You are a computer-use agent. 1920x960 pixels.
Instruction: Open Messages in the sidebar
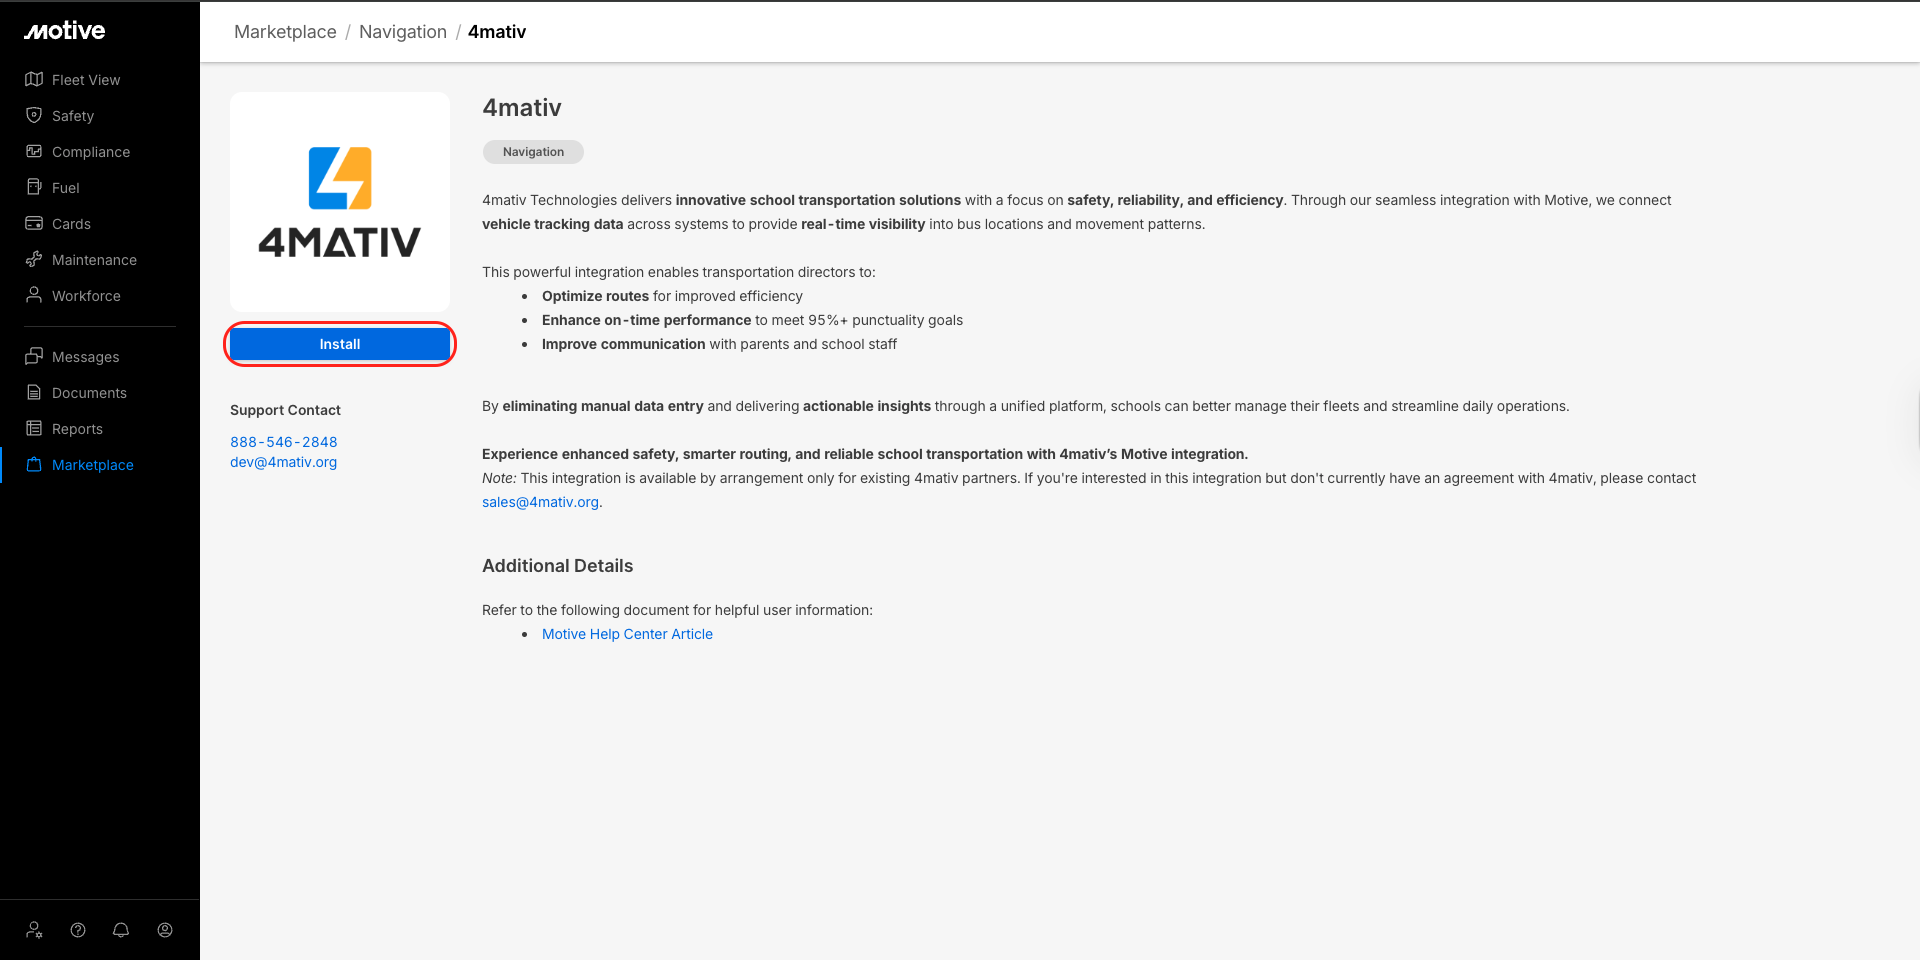(x=85, y=357)
